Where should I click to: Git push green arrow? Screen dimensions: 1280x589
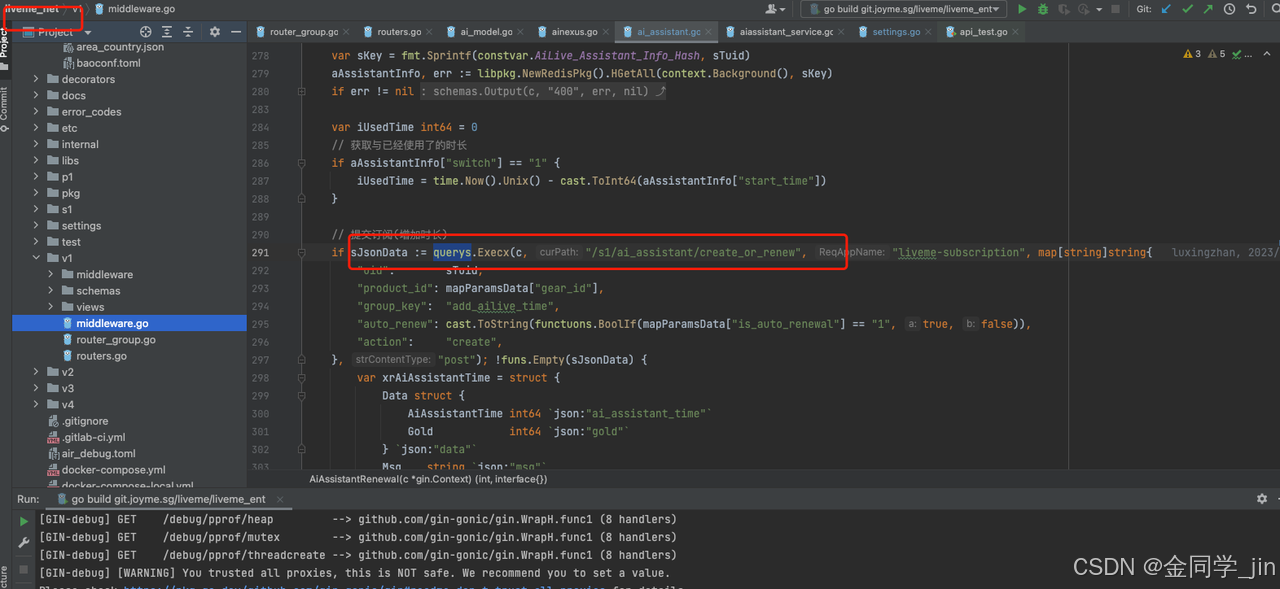click(1208, 9)
